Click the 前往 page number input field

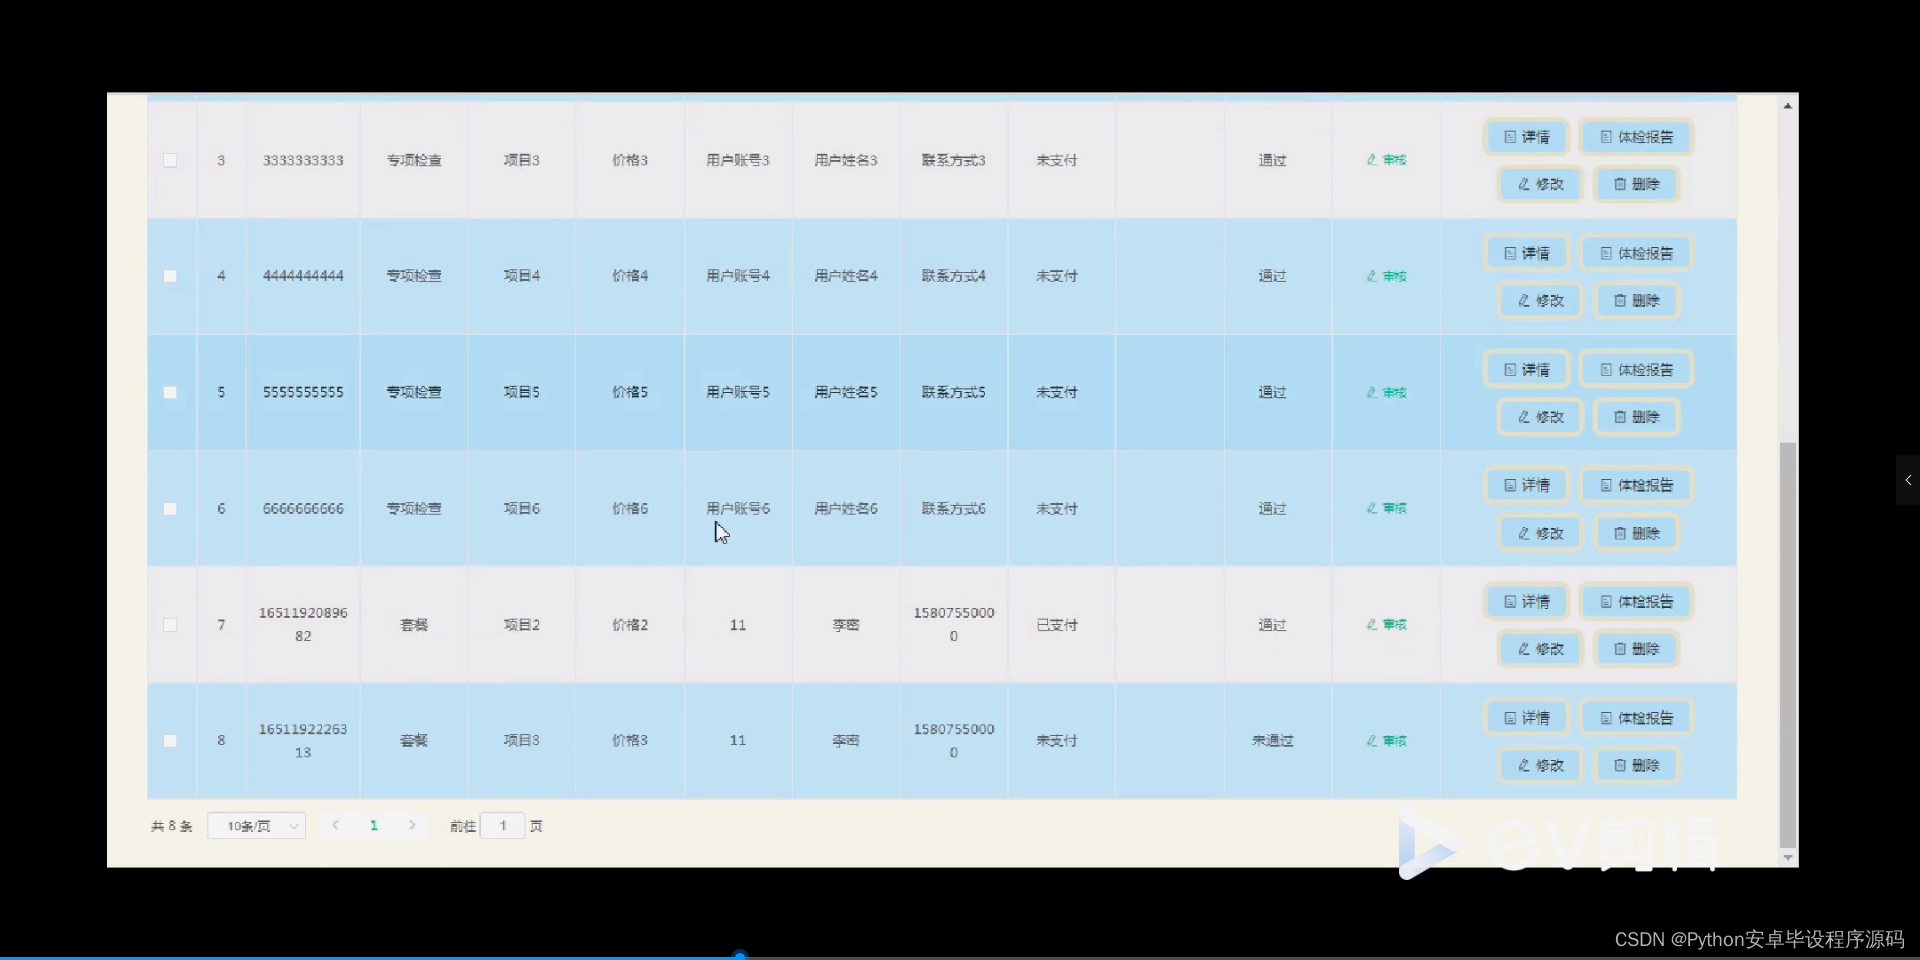click(x=503, y=826)
